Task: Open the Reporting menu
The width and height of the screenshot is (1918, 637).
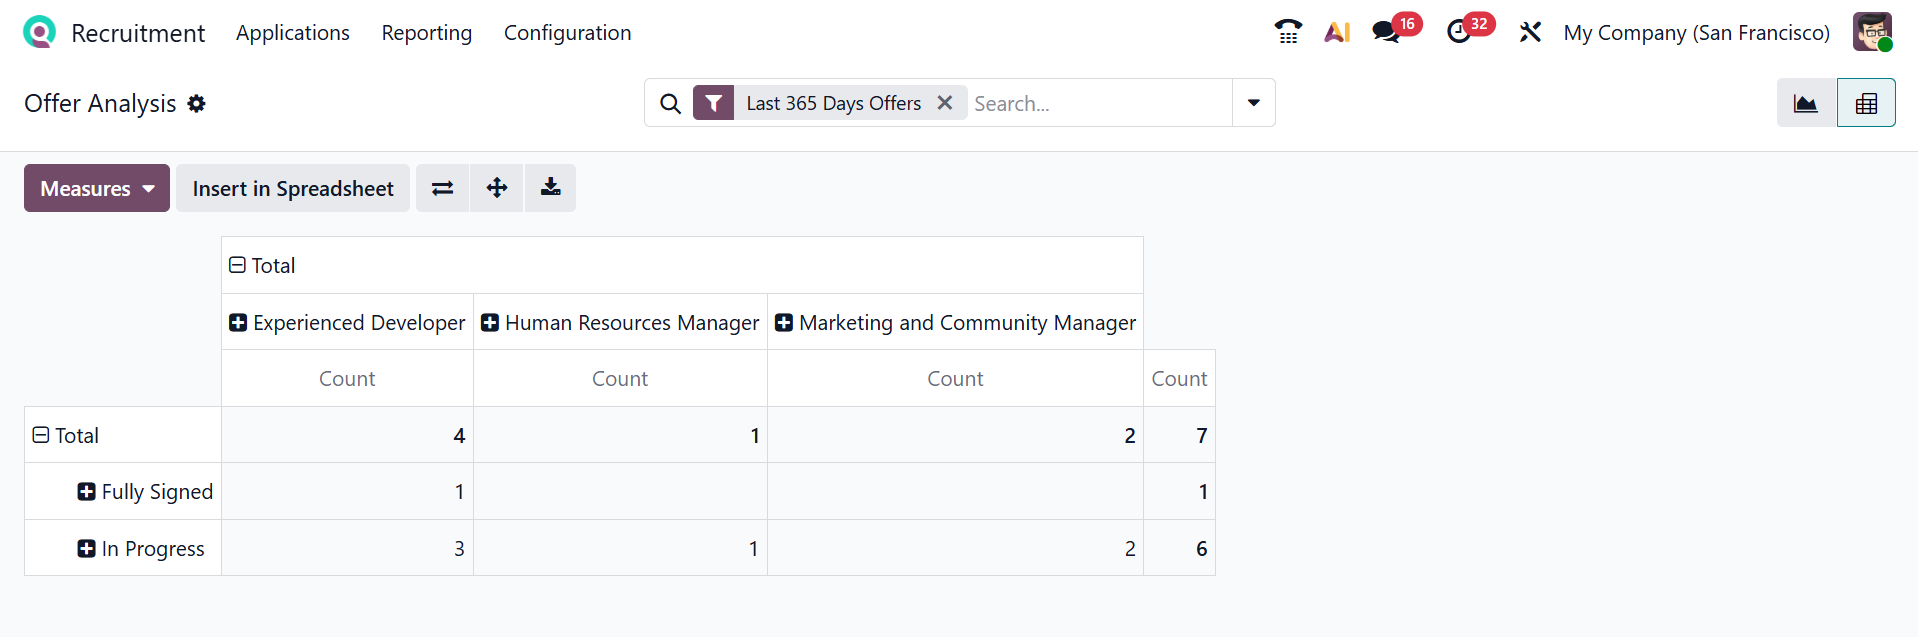Action: [427, 33]
